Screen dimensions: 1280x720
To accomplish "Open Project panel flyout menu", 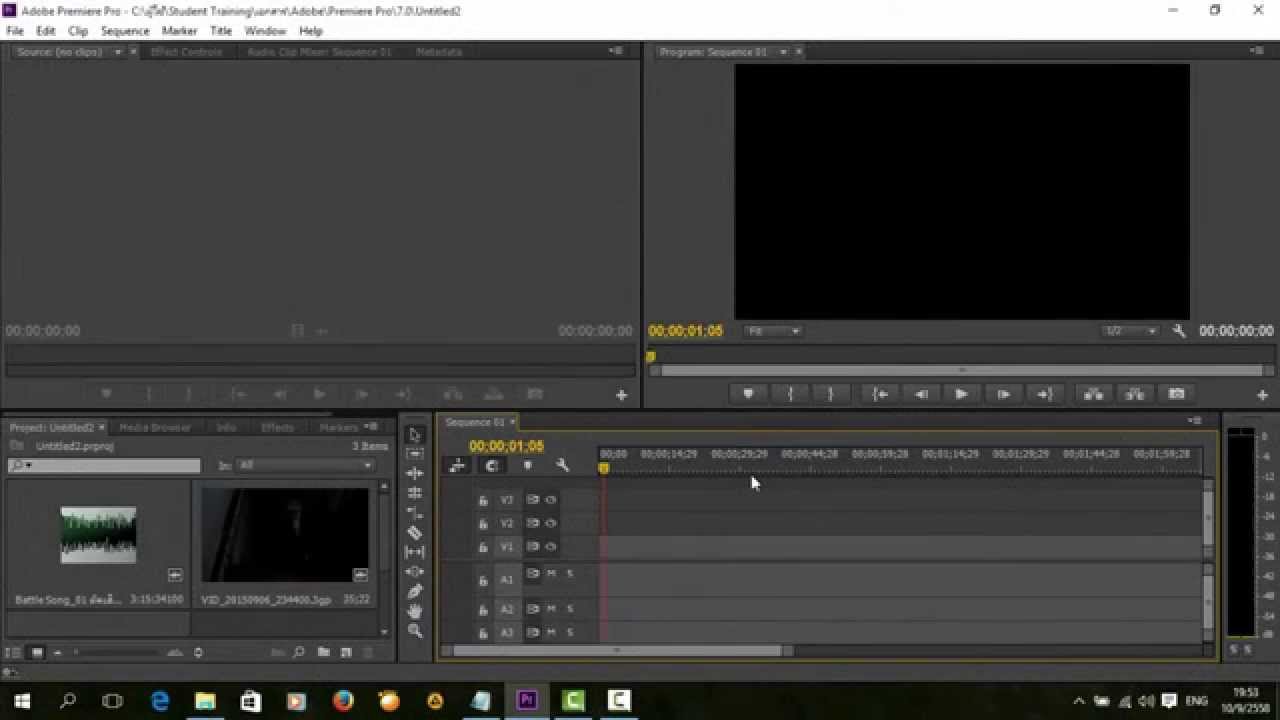I will pos(372,427).
